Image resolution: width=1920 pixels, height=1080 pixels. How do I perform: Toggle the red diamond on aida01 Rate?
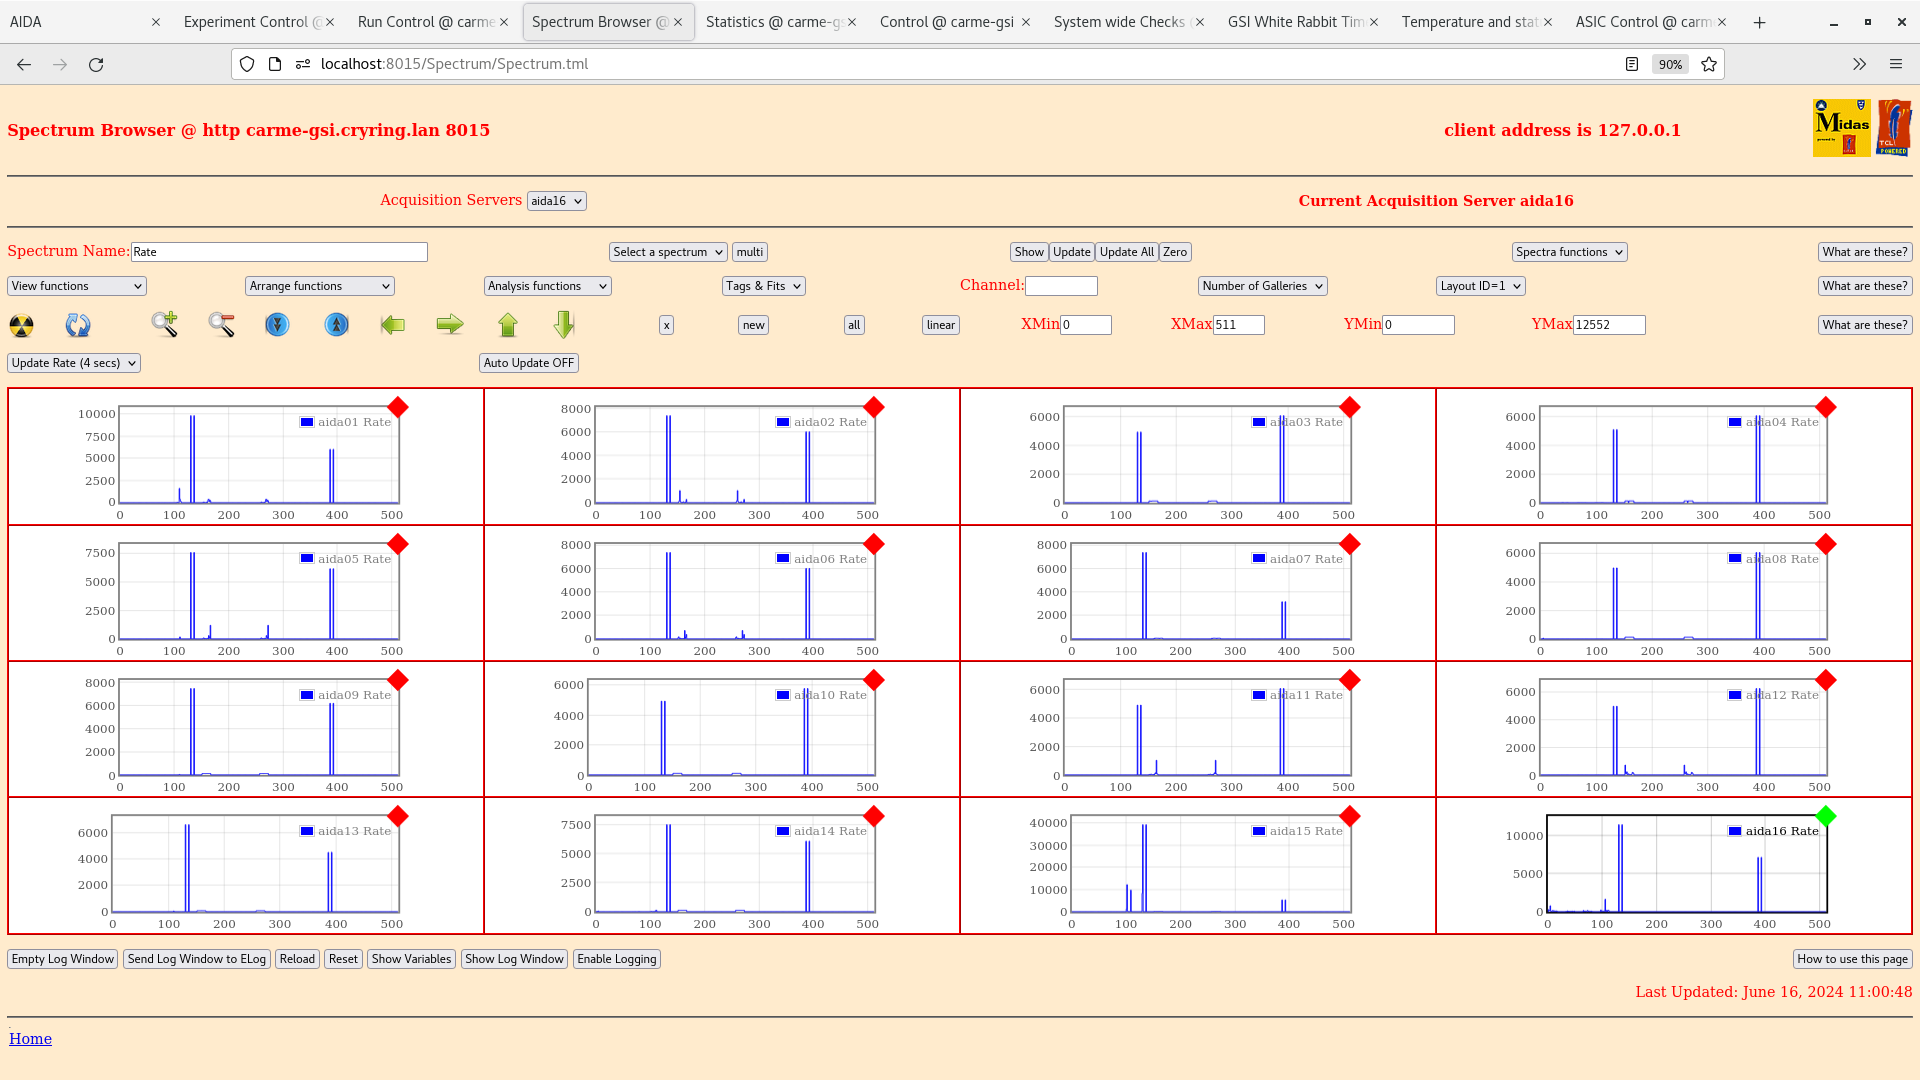(398, 407)
